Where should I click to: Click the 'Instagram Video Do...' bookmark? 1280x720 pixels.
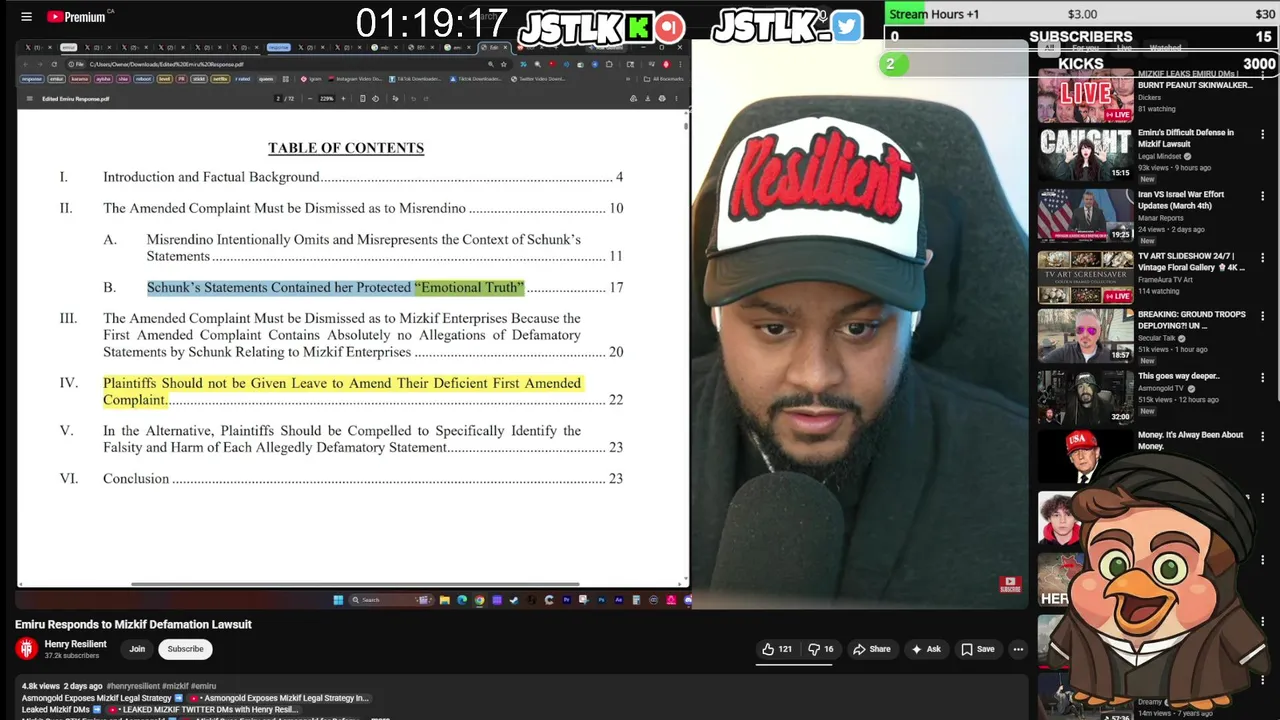point(354,78)
